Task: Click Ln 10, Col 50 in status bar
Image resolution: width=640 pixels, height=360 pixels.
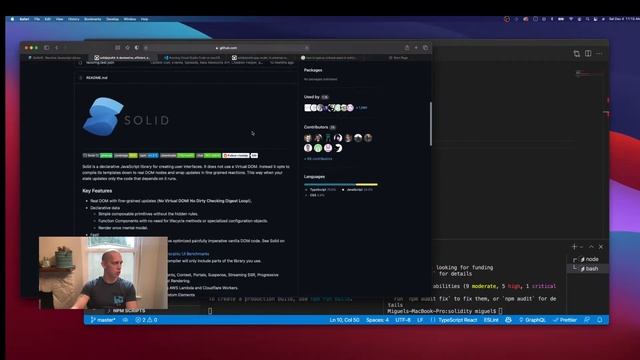Action: tap(344, 320)
